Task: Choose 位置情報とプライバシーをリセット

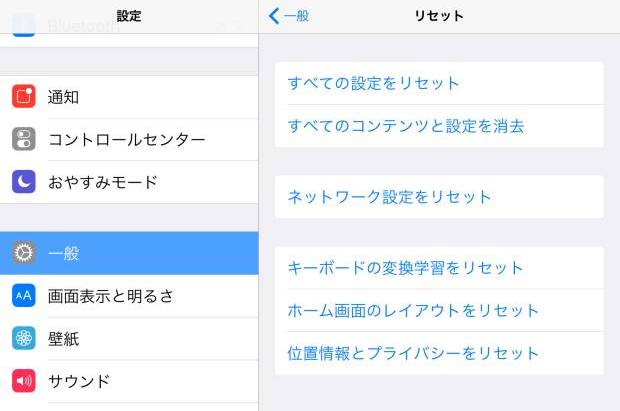Action: [x=439, y=353]
